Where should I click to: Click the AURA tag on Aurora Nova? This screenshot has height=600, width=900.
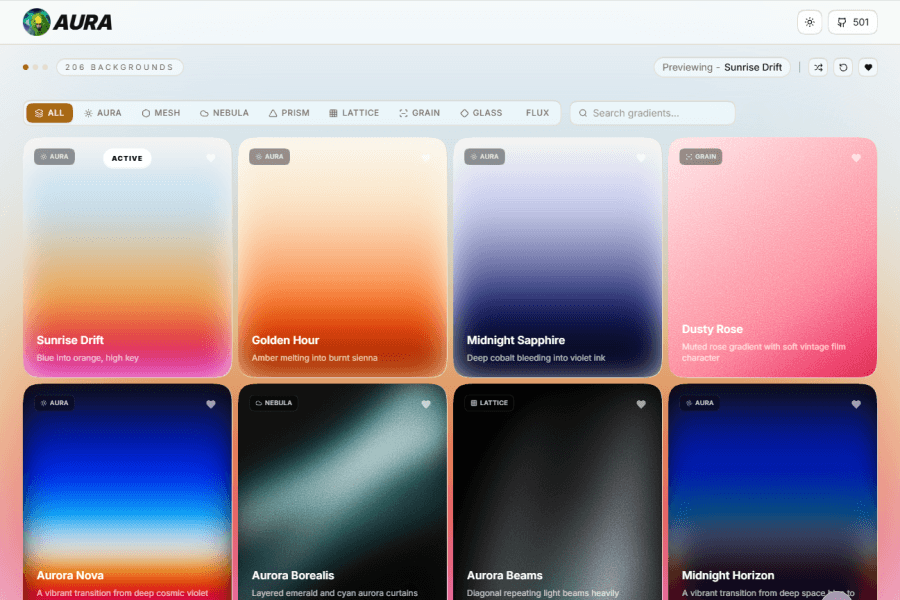click(x=55, y=403)
